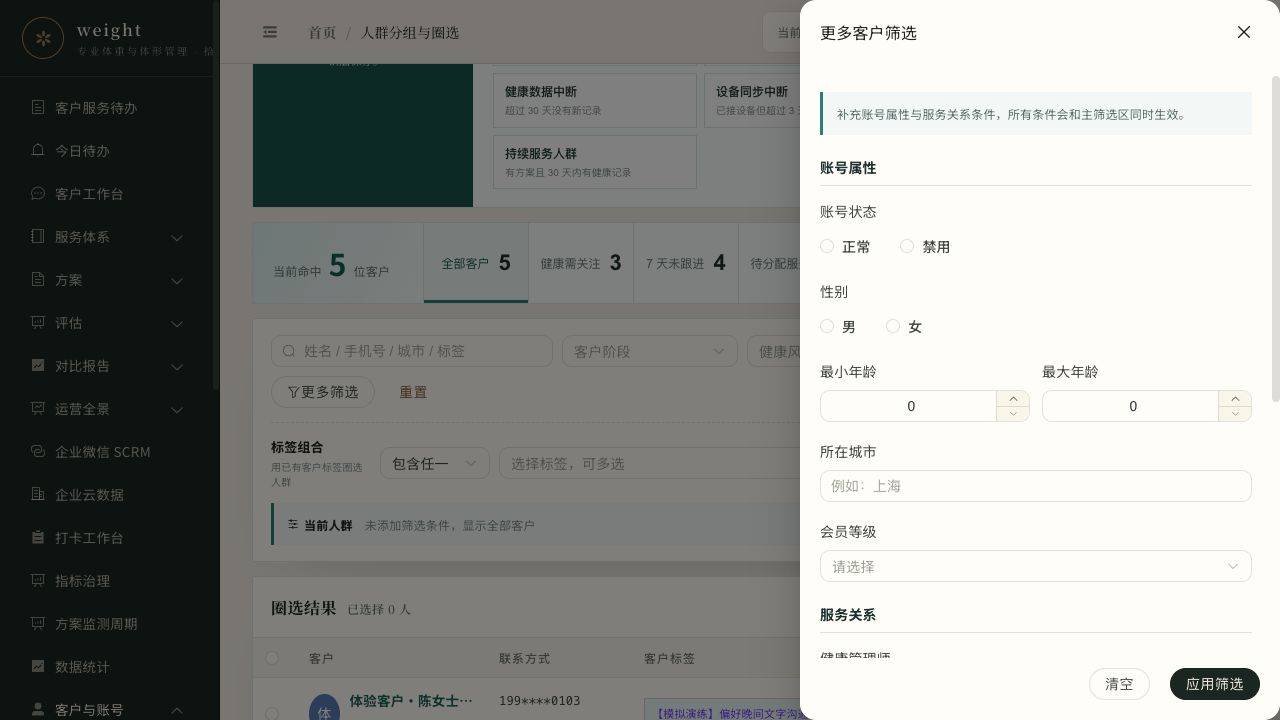This screenshot has width=1280, height=720.
Task: Open 首页 breadcrumb link
Action: (x=322, y=32)
